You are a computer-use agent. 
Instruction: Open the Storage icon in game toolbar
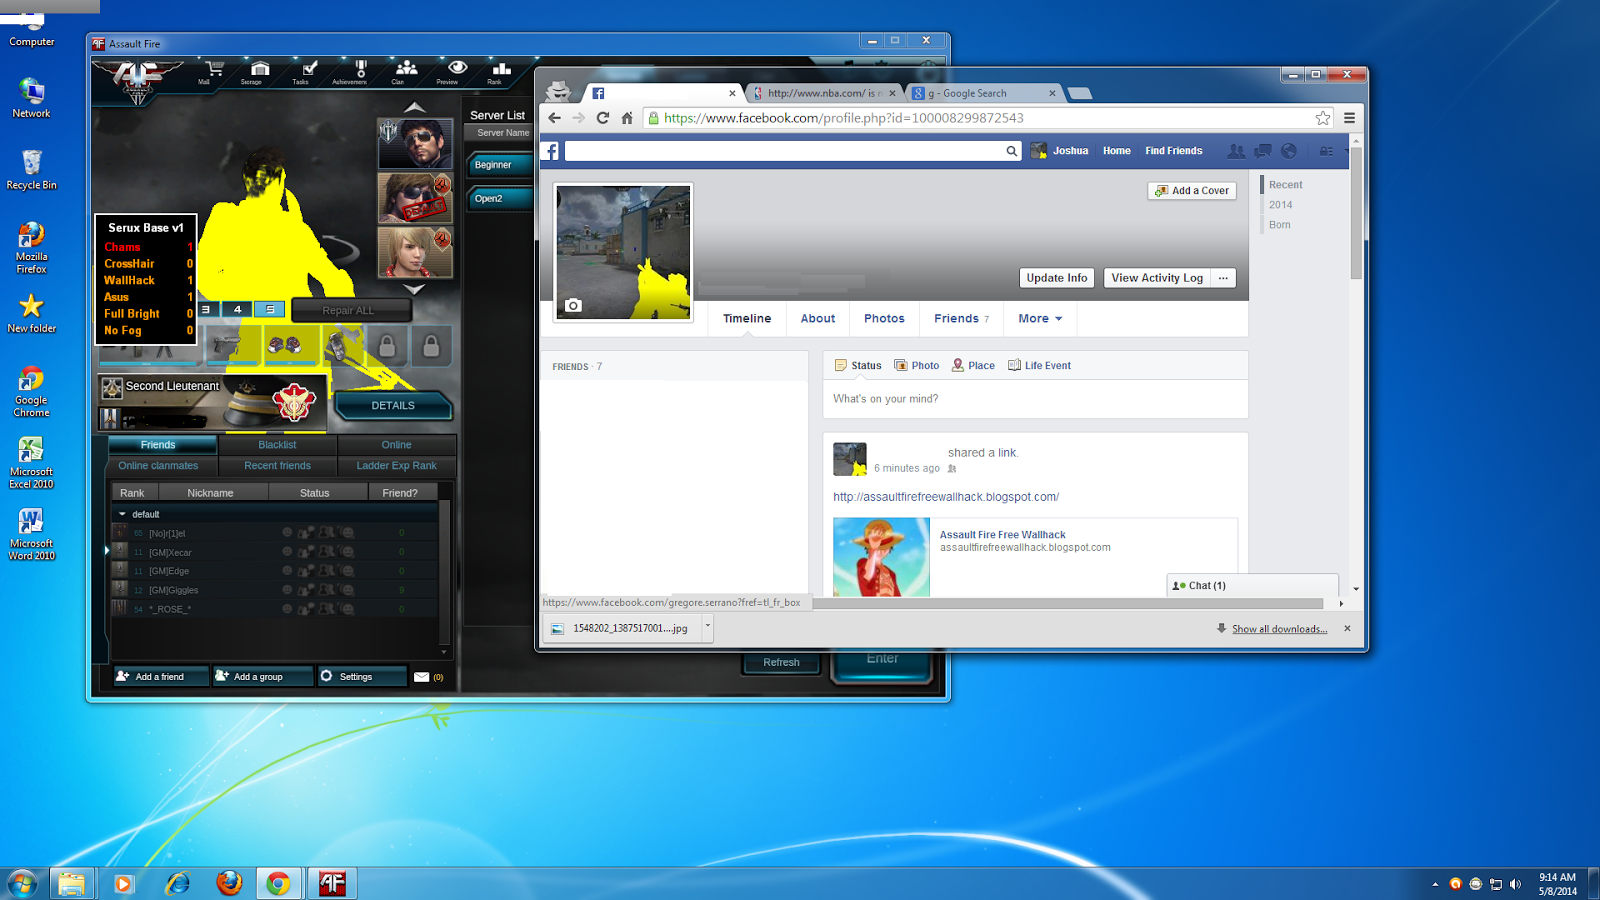[x=260, y=70]
